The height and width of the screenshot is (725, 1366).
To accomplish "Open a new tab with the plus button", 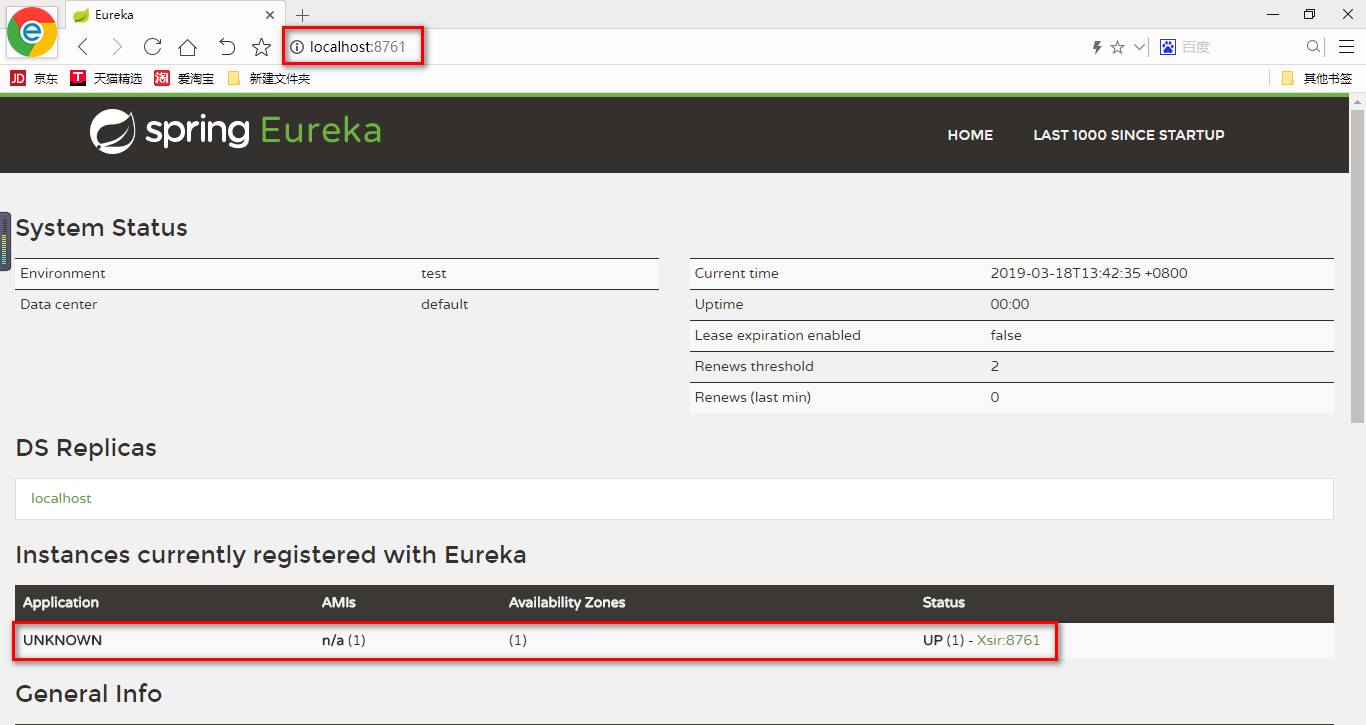I will 303,15.
